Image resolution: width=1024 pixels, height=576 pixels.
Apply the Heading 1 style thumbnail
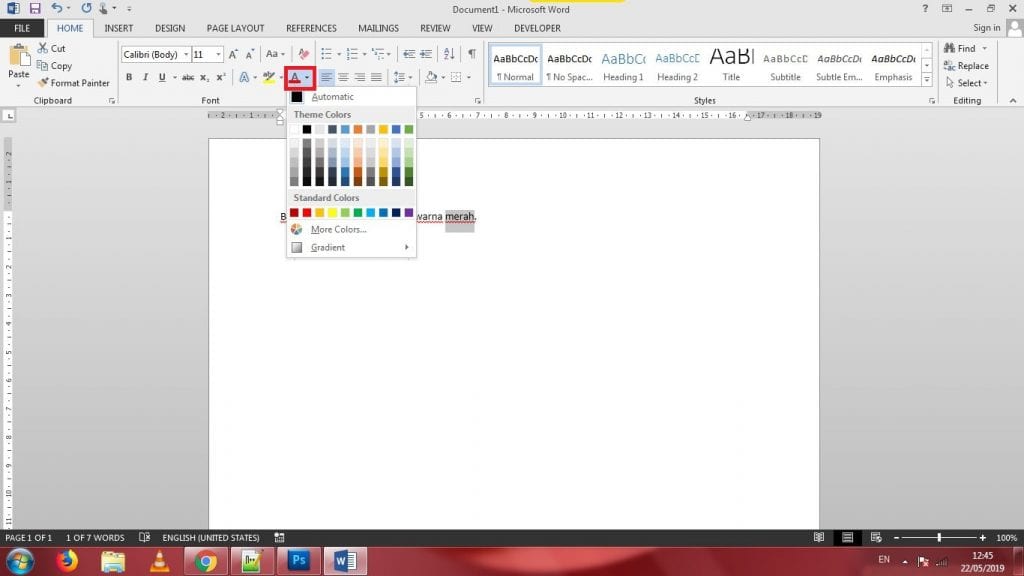[623, 66]
